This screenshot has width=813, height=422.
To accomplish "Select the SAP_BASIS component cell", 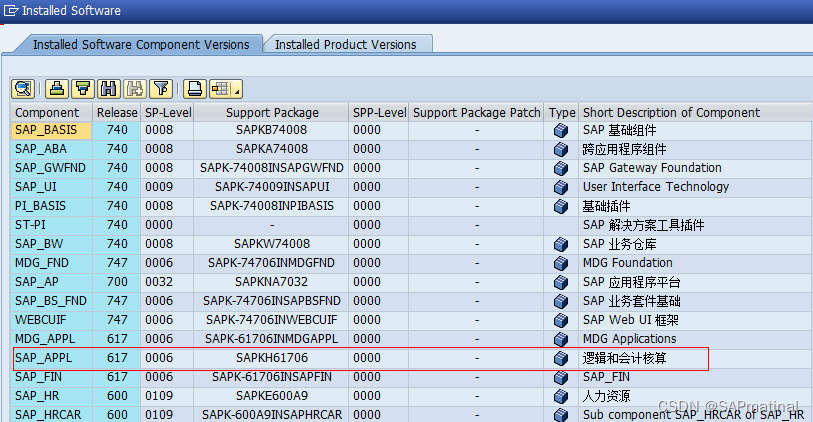I will [51, 130].
